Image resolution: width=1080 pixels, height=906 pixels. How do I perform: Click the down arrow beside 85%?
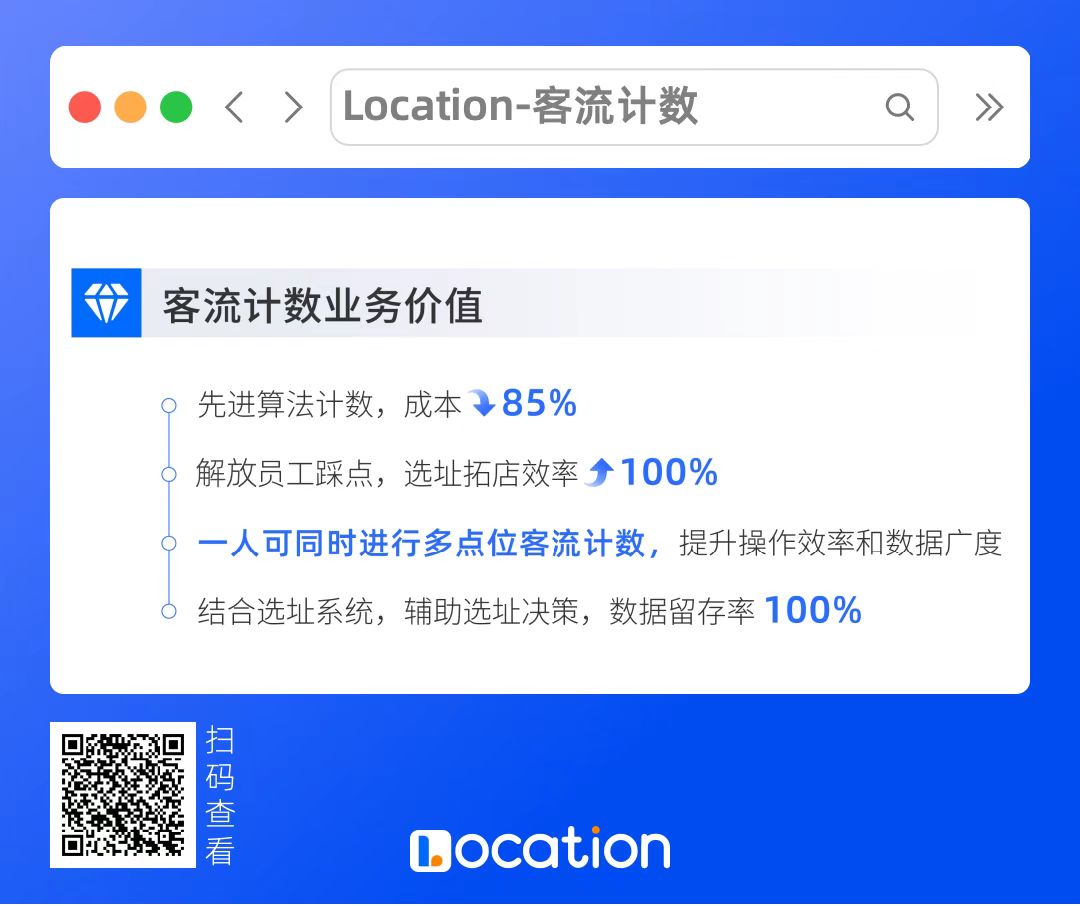tap(481, 403)
